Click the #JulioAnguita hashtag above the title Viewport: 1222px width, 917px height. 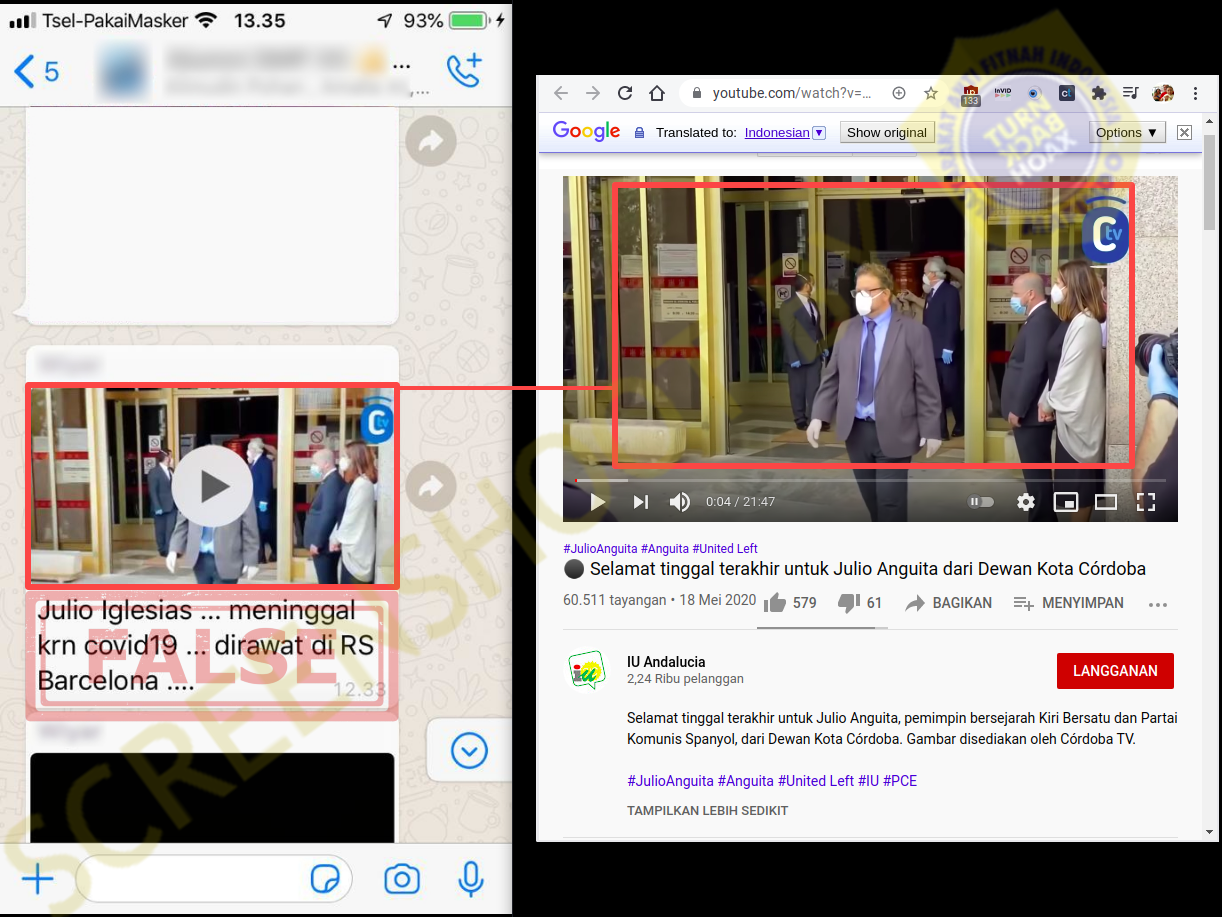pyautogui.click(x=600, y=548)
